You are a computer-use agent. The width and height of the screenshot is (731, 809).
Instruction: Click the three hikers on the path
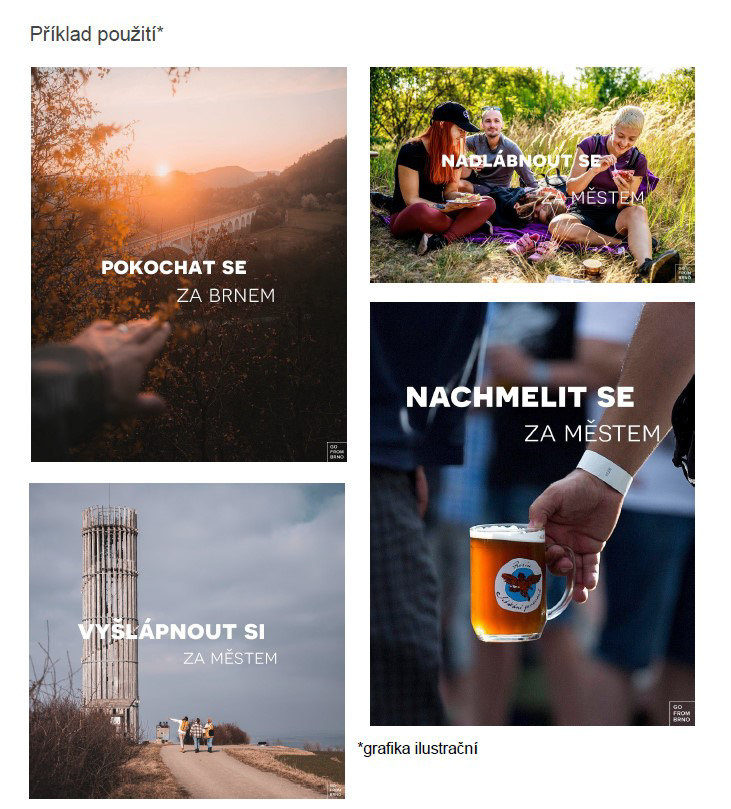(193, 734)
